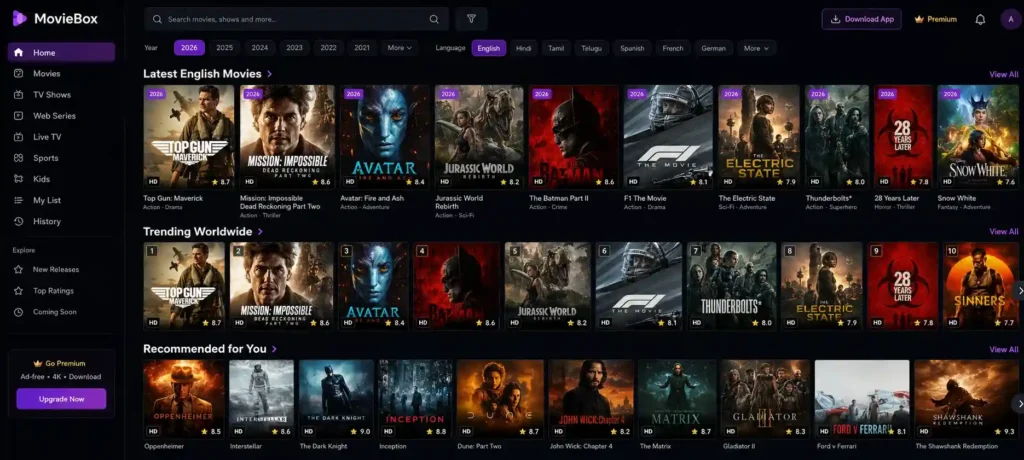Click View All for Latest English Movies
The image size is (1024, 460).
pyautogui.click(x=1004, y=74)
